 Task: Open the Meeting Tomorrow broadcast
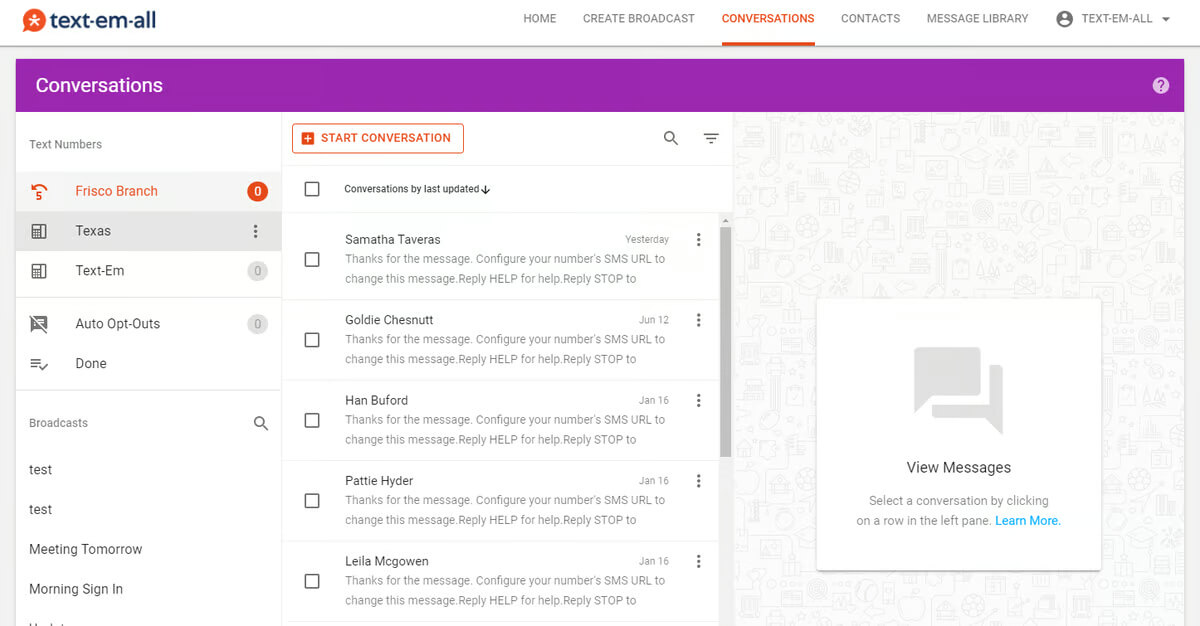click(86, 549)
